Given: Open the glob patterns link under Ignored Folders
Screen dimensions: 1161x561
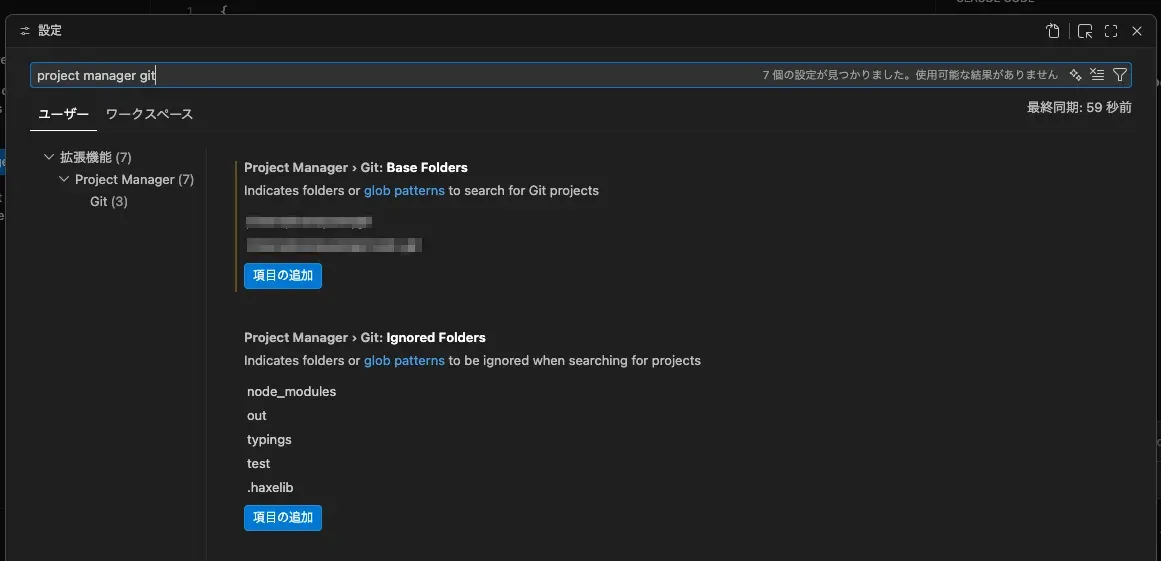Looking at the screenshot, I should [404, 360].
